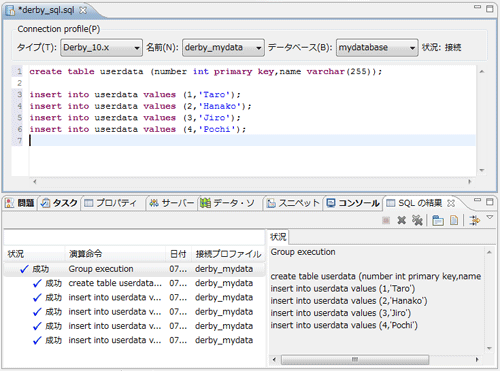Select the Group execution result row
This screenshot has height=371, width=500.
[x=134, y=269]
